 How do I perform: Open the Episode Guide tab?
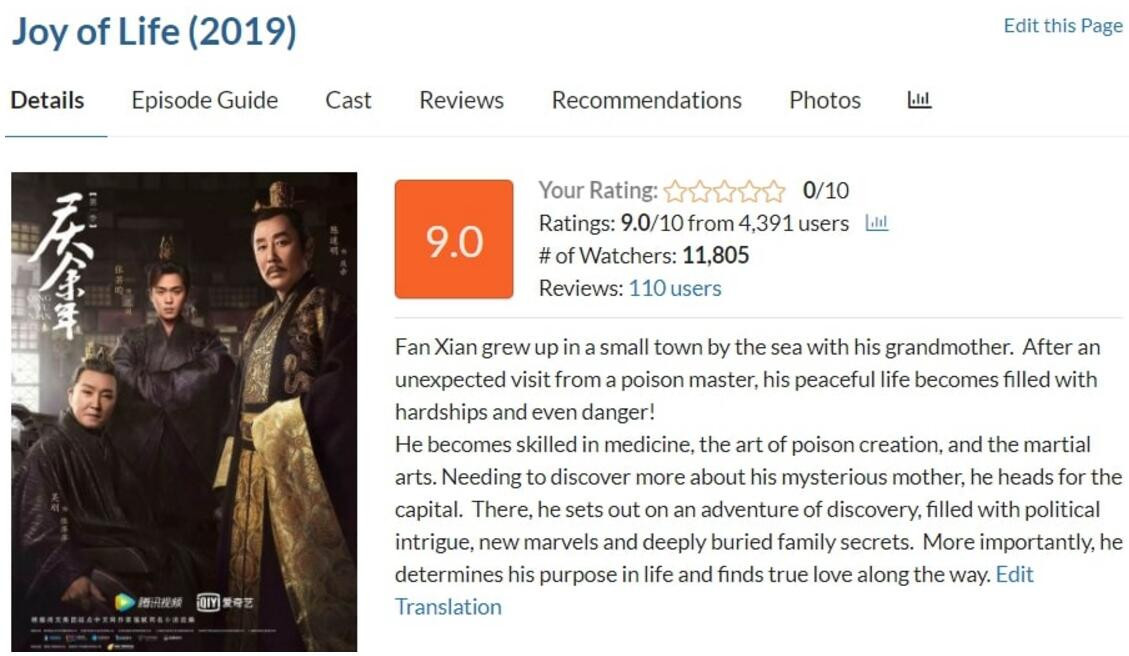coord(205,100)
